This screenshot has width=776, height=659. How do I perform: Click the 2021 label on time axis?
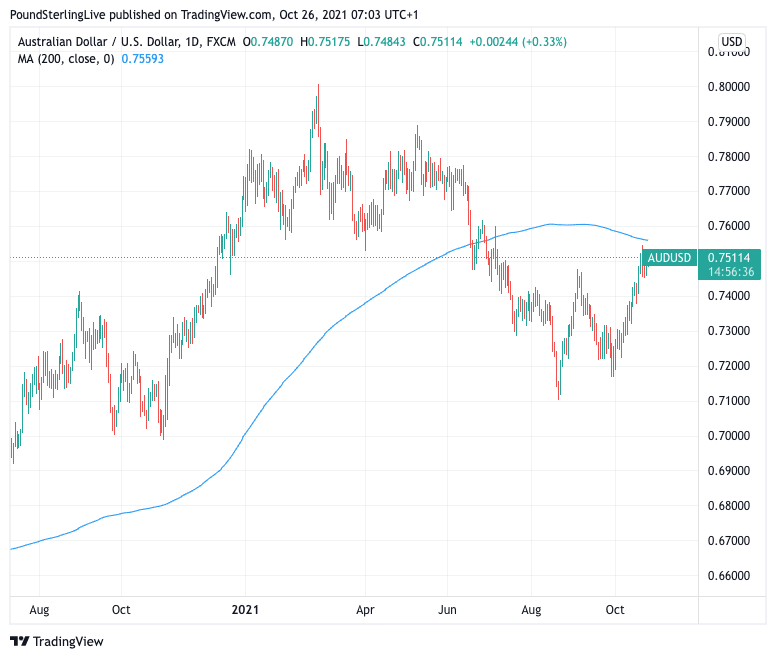coord(246,608)
